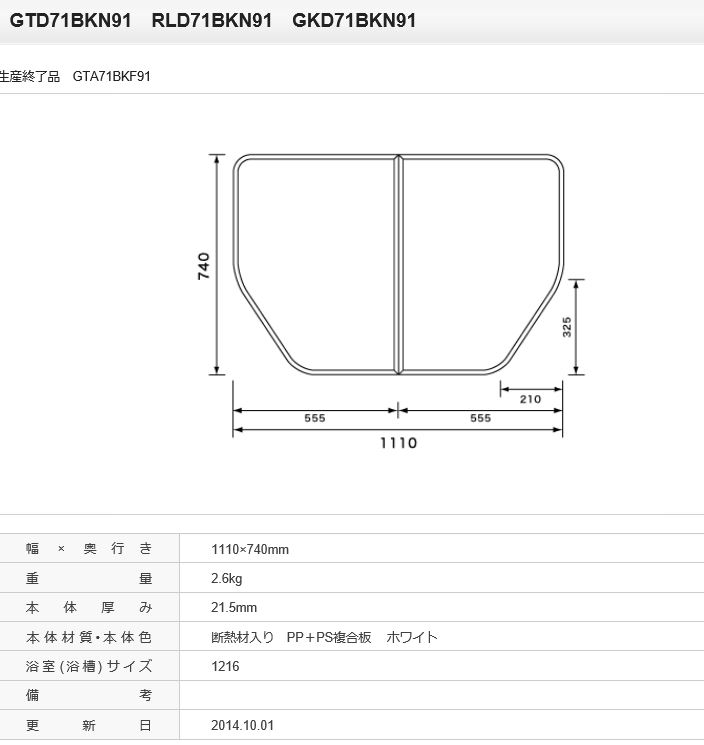Click the 2014.10.01 update date value
The image size is (704, 745).
(243, 726)
